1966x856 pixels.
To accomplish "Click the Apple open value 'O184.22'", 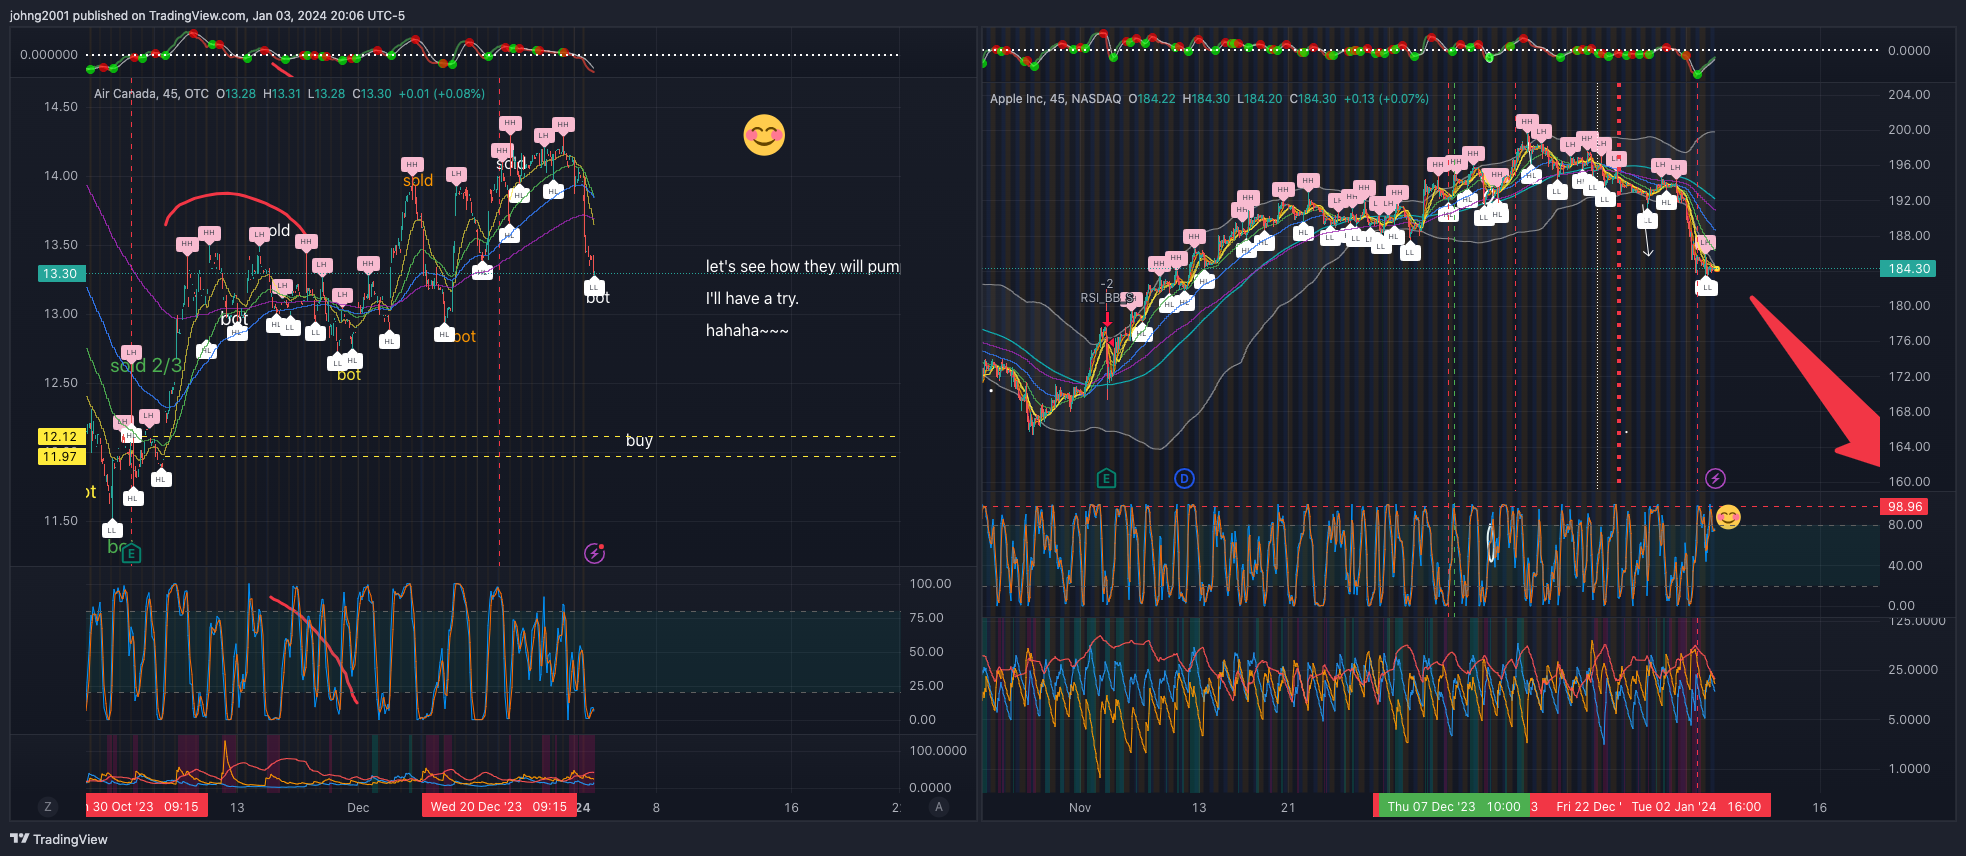I will click(x=1152, y=99).
